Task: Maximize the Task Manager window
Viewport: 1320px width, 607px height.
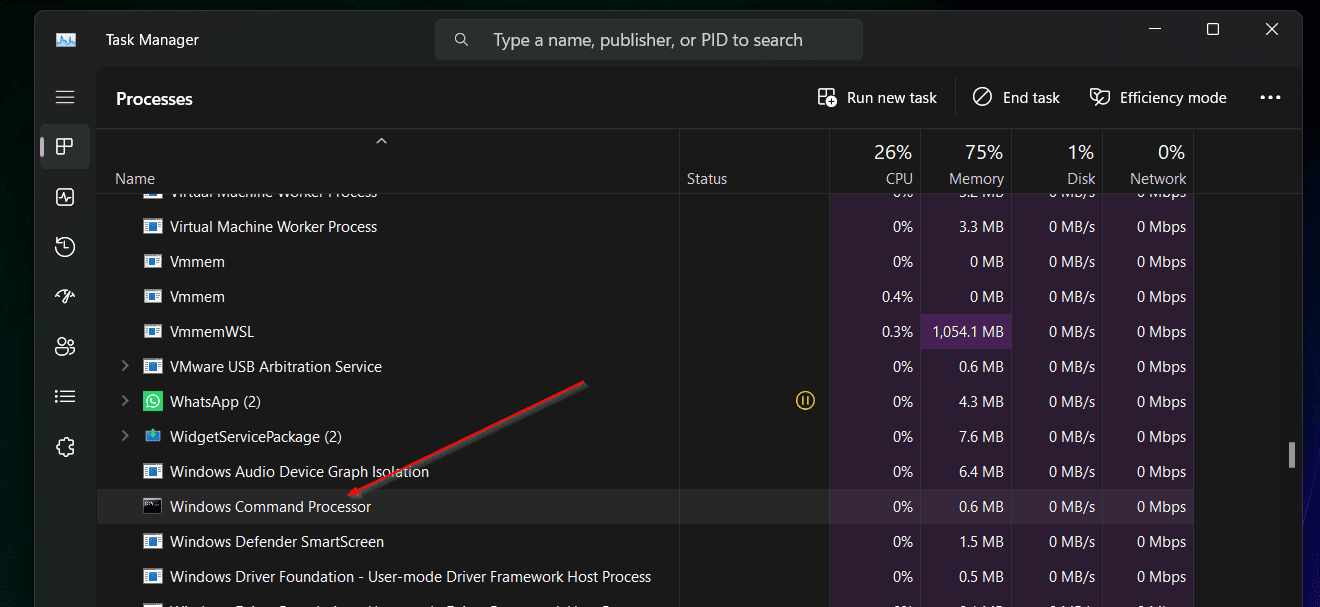Action: pos(1213,30)
